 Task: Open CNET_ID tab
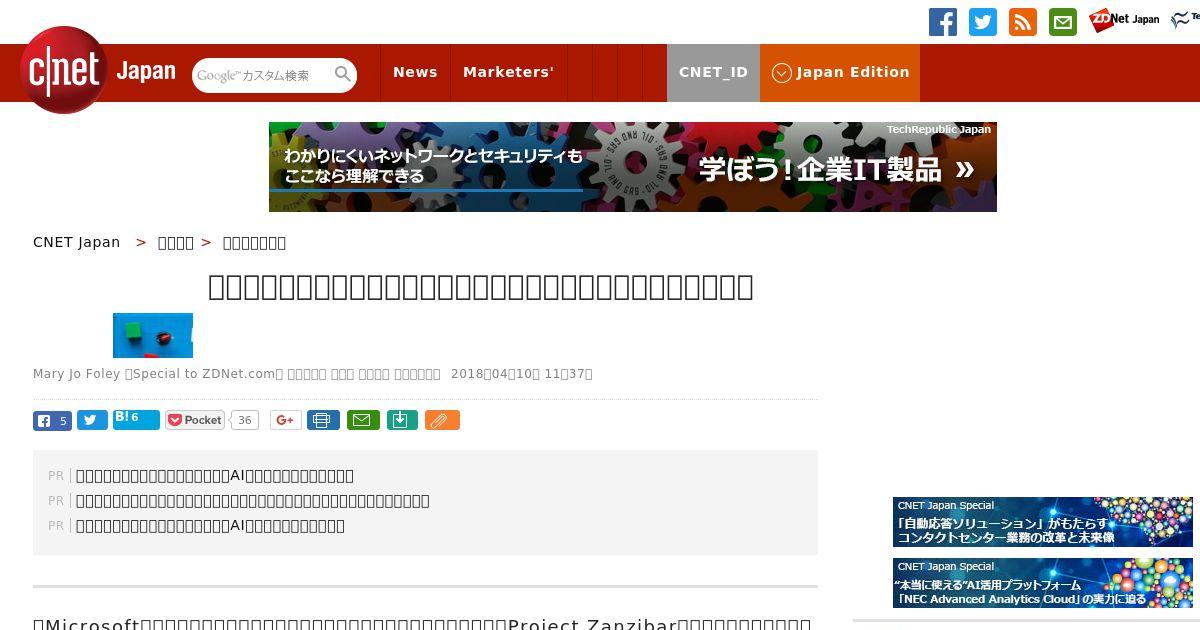[x=713, y=72]
